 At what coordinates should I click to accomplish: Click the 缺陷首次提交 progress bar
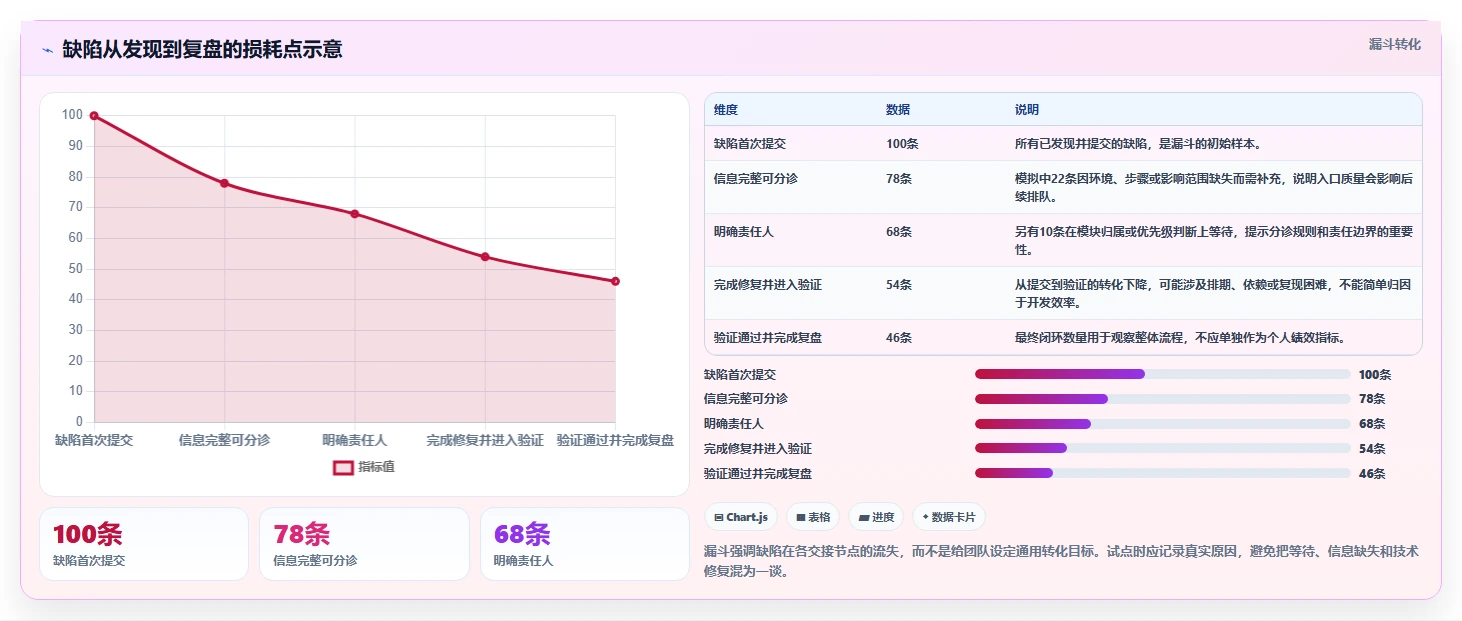point(1163,374)
